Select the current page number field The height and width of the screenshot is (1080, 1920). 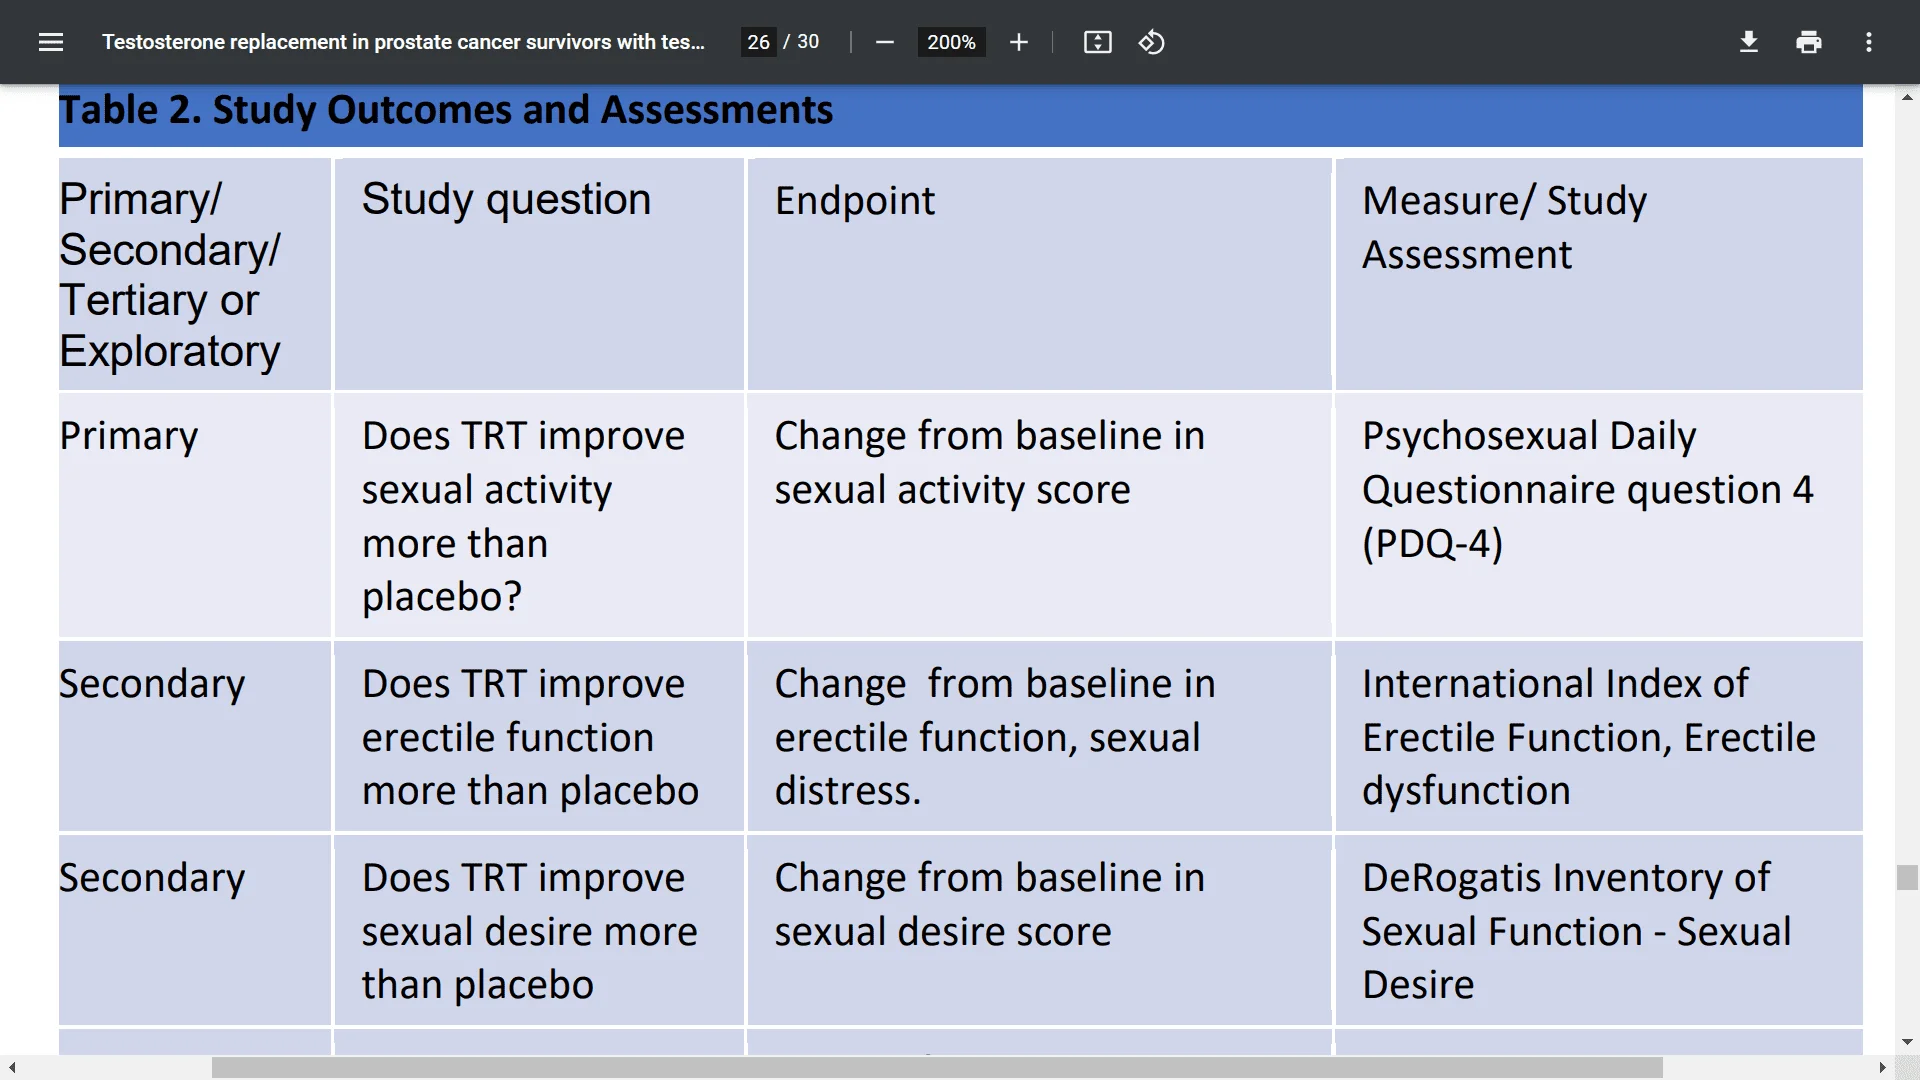[x=758, y=42]
